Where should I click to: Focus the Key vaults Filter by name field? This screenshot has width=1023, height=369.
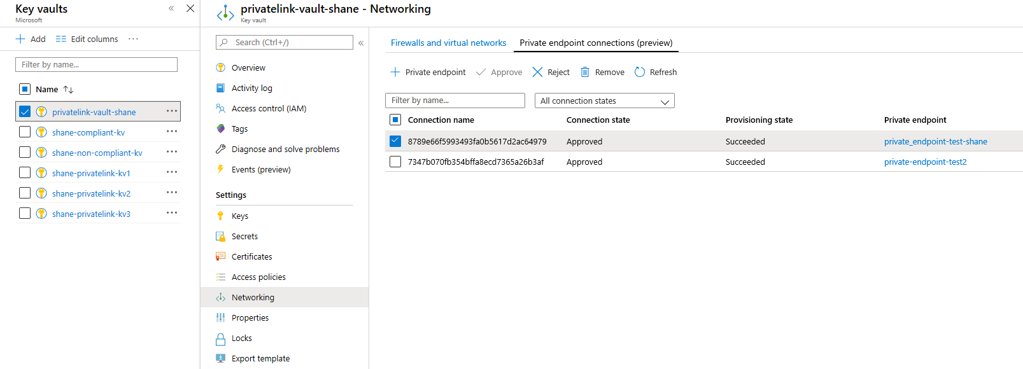tap(97, 65)
